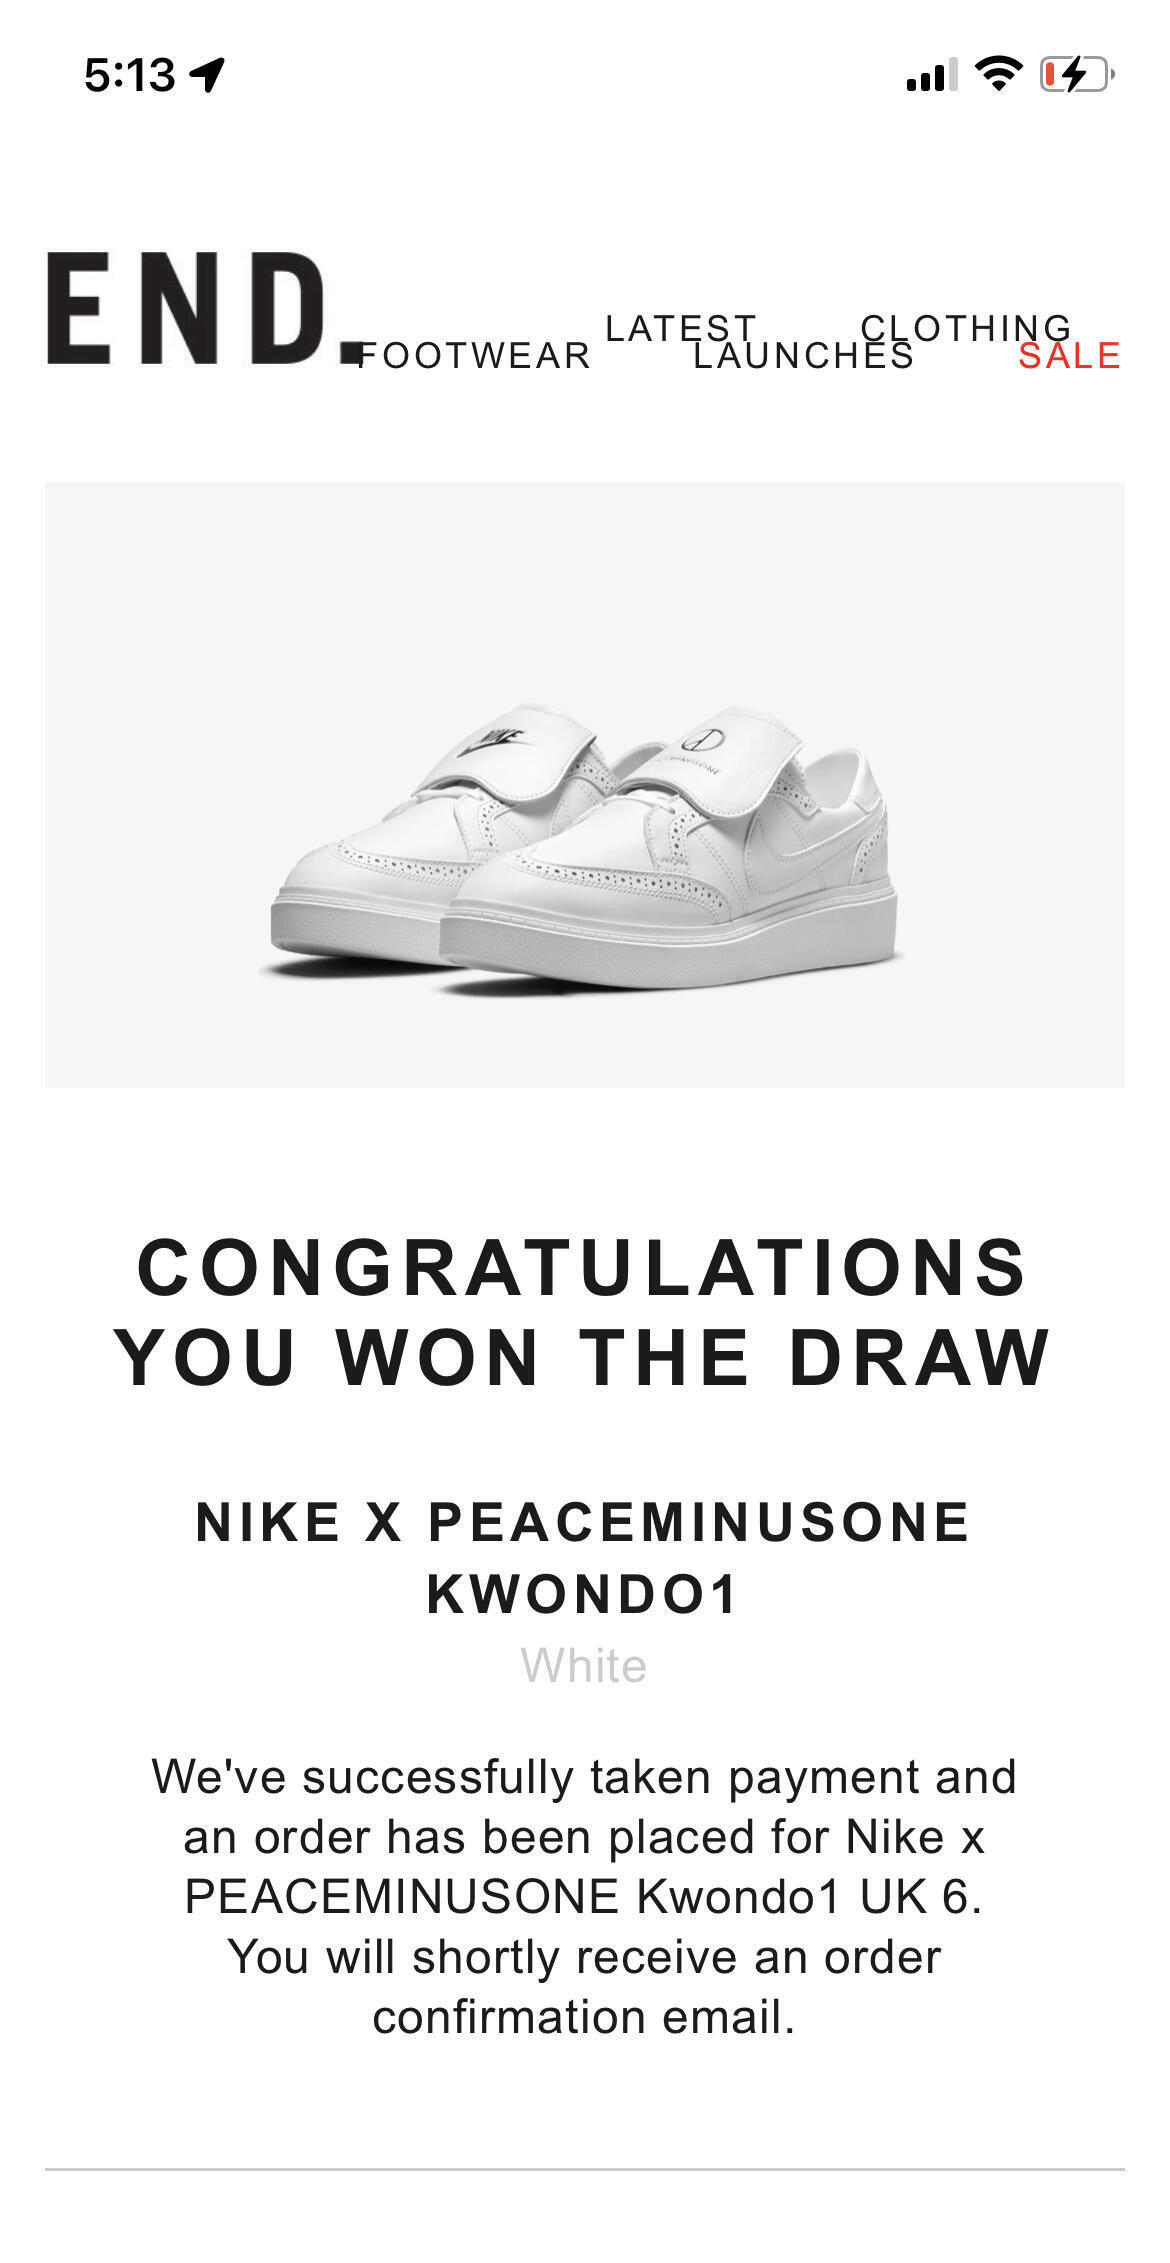Open the red SALE link
Image resolution: width=1170 pixels, height=2263 pixels.
pyautogui.click(x=1070, y=356)
